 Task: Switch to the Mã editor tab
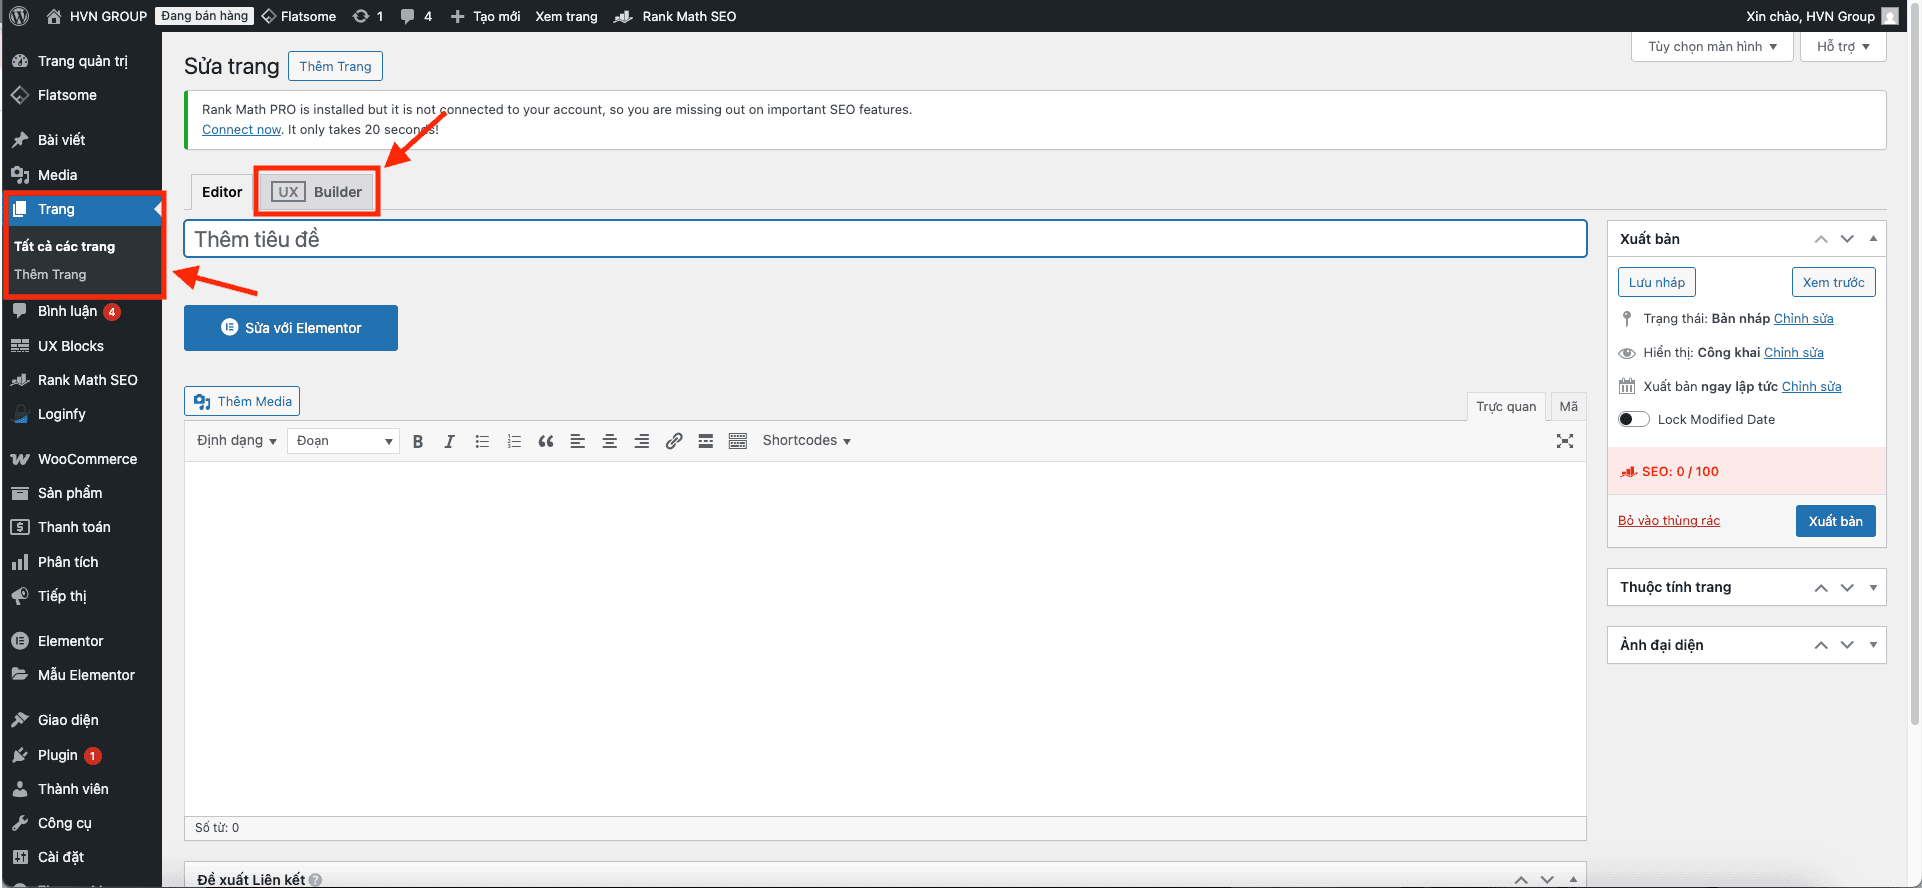tap(1568, 407)
